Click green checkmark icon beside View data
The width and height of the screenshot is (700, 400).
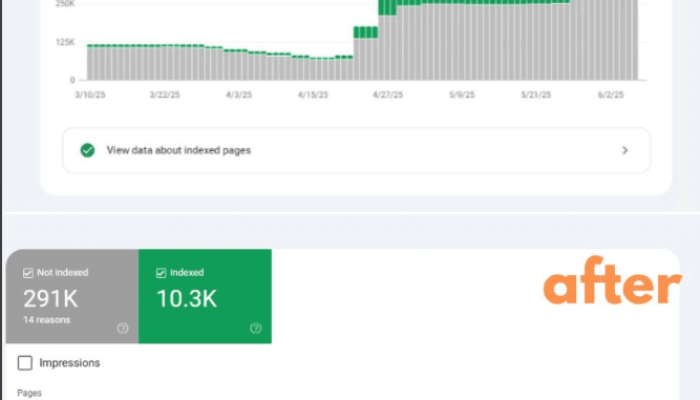[x=88, y=150]
